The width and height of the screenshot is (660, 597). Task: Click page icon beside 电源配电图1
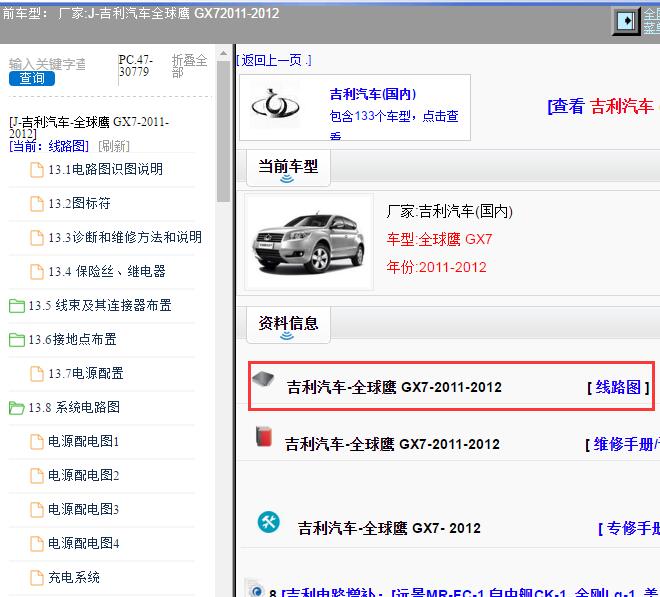click(x=37, y=442)
